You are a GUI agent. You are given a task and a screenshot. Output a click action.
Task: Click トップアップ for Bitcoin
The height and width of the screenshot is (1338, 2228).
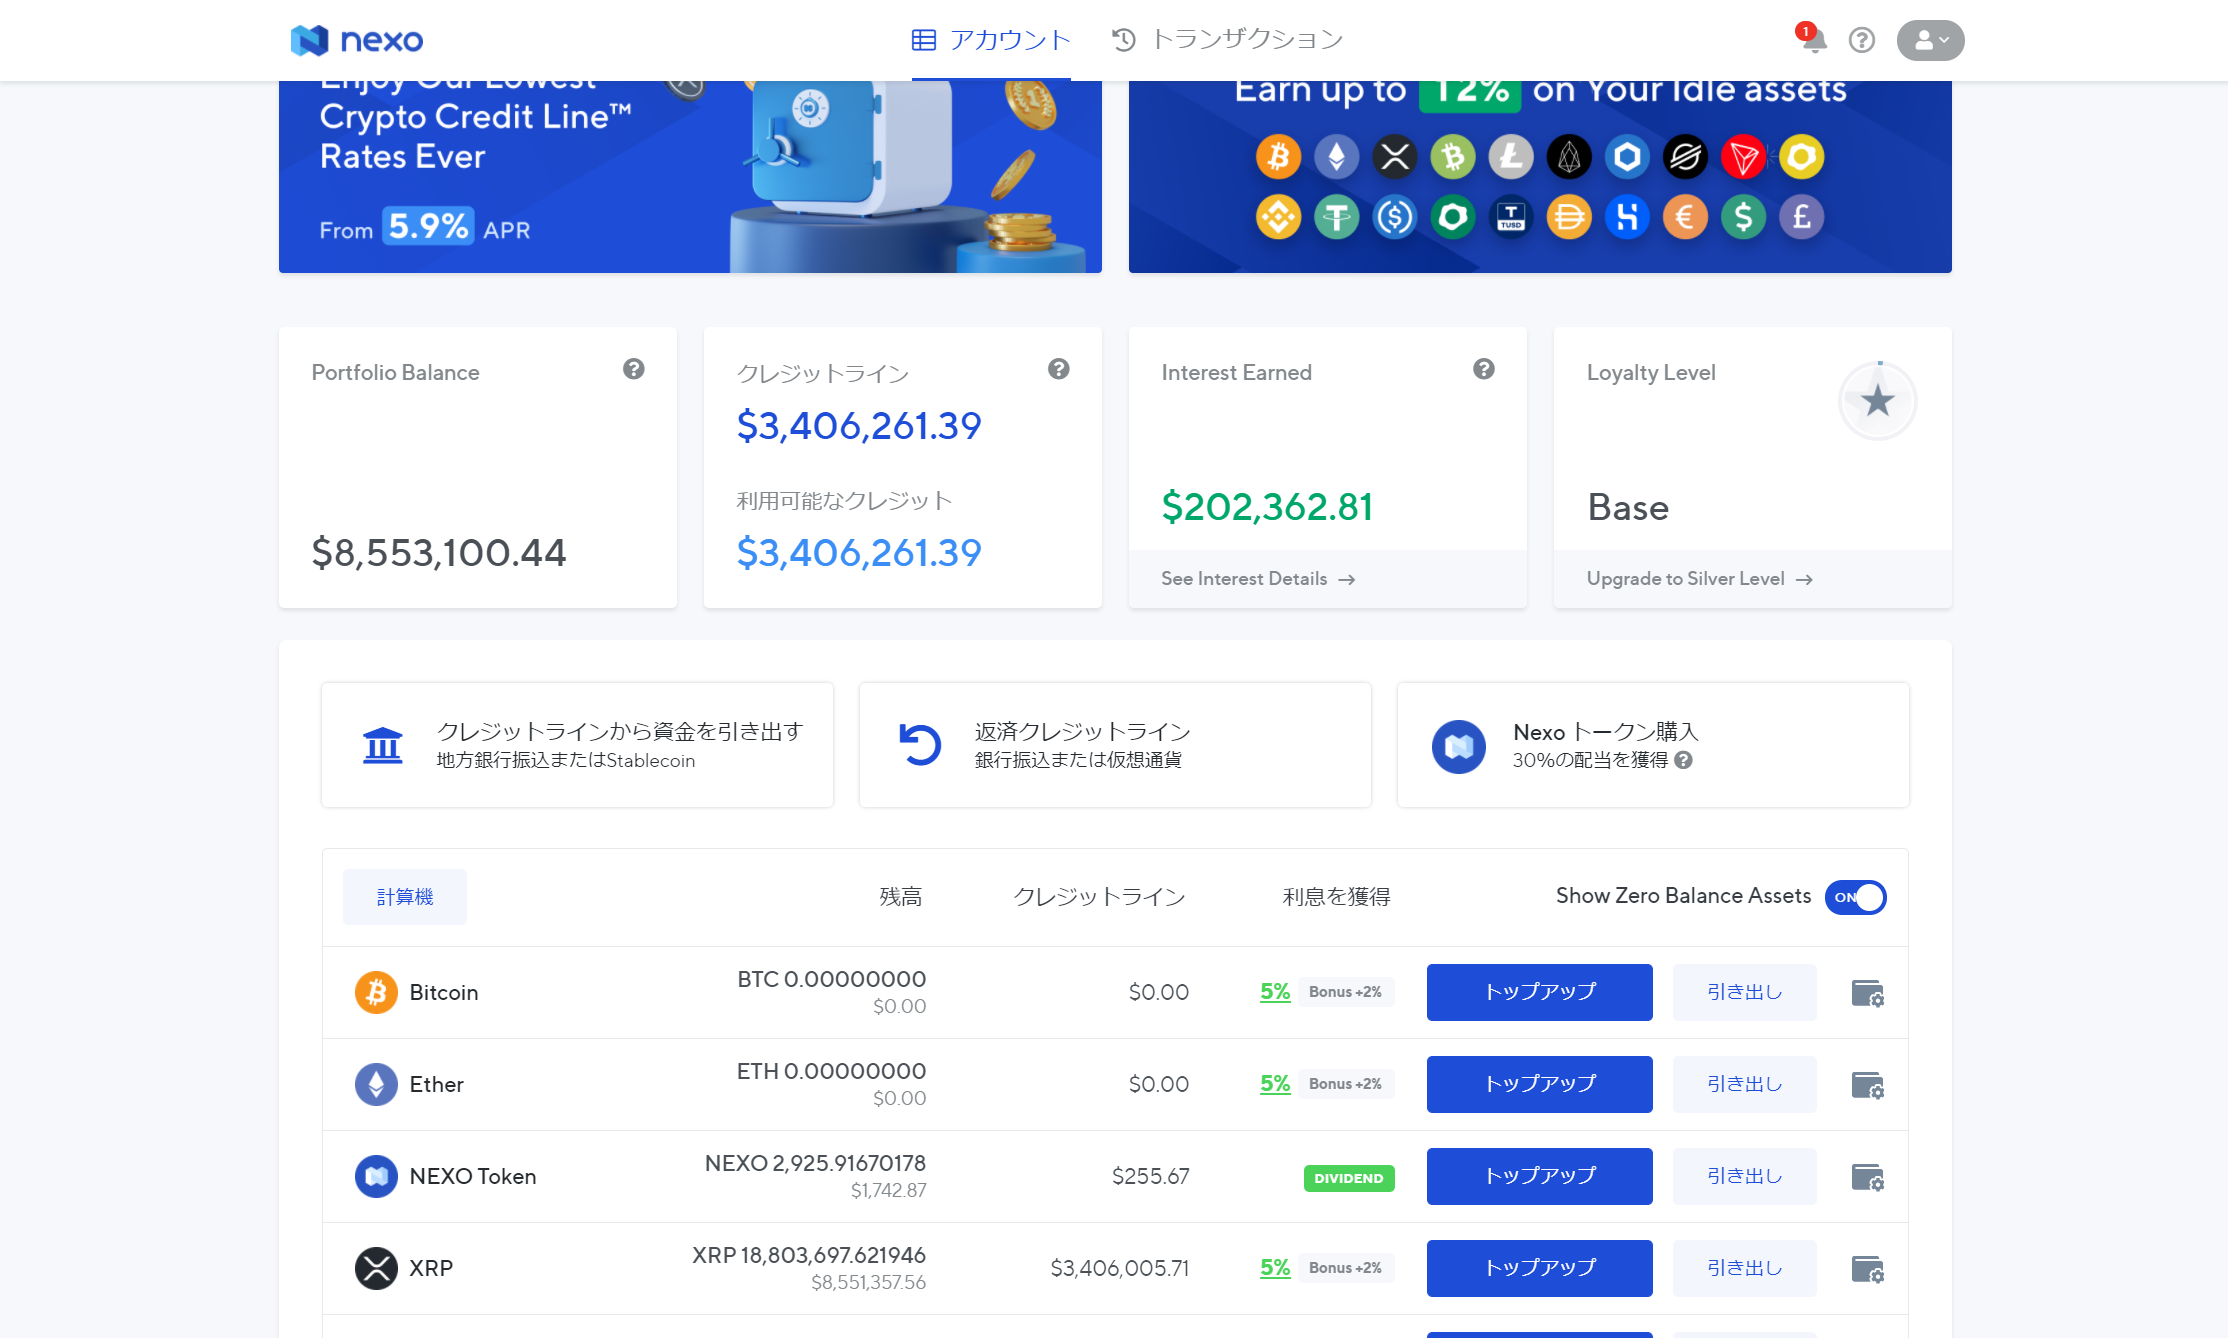coord(1539,992)
